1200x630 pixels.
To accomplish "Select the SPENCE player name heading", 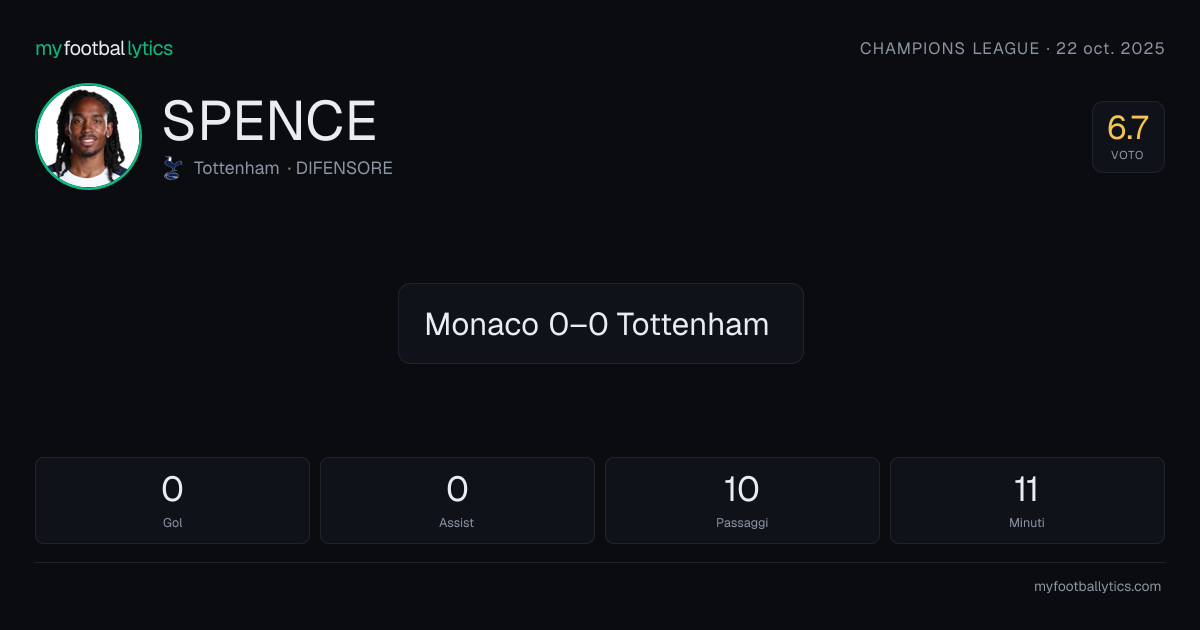I will click(x=269, y=121).
